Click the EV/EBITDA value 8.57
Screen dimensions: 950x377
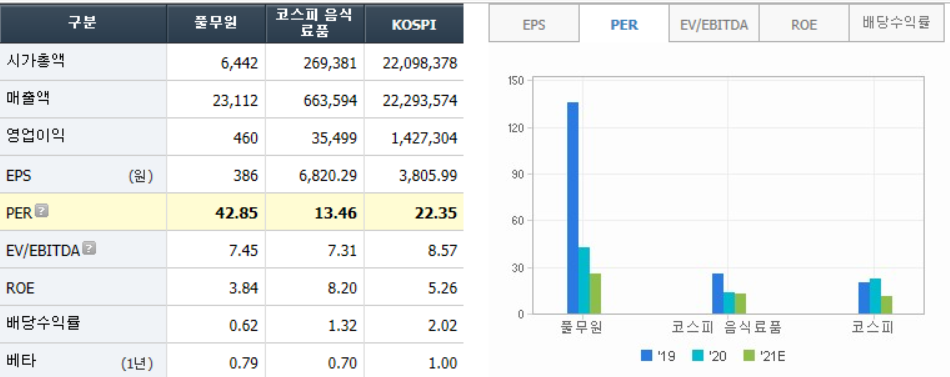point(443,250)
